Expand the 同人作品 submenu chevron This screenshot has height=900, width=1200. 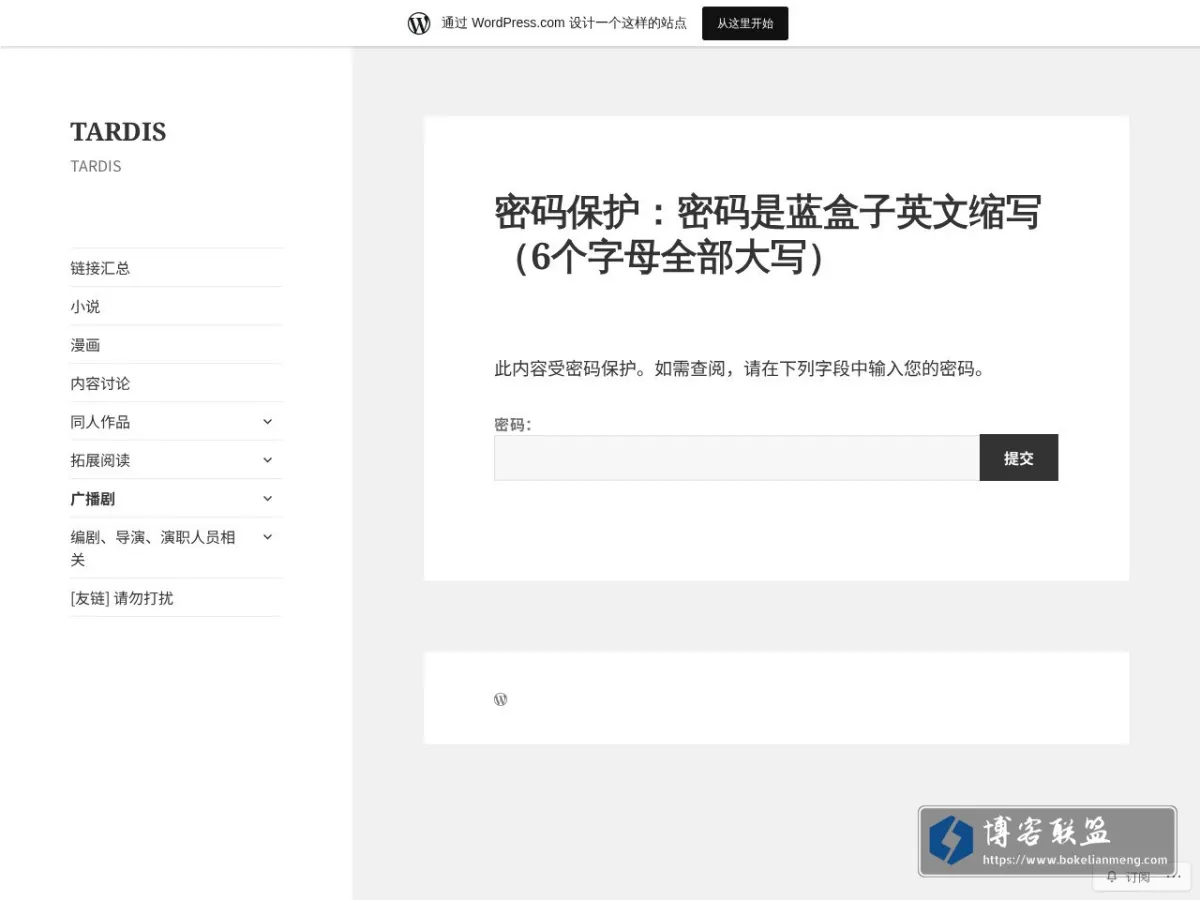[267, 422]
